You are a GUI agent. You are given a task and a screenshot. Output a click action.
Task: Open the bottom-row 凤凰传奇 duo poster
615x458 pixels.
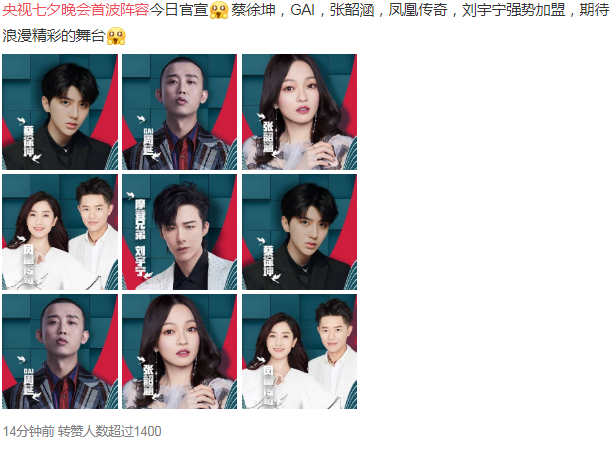click(300, 352)
